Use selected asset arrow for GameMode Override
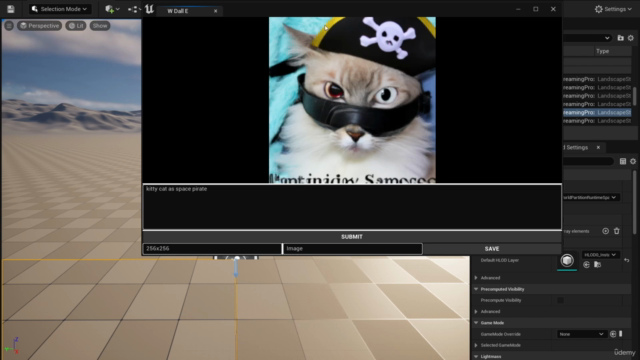 click(x=613, y=334)
